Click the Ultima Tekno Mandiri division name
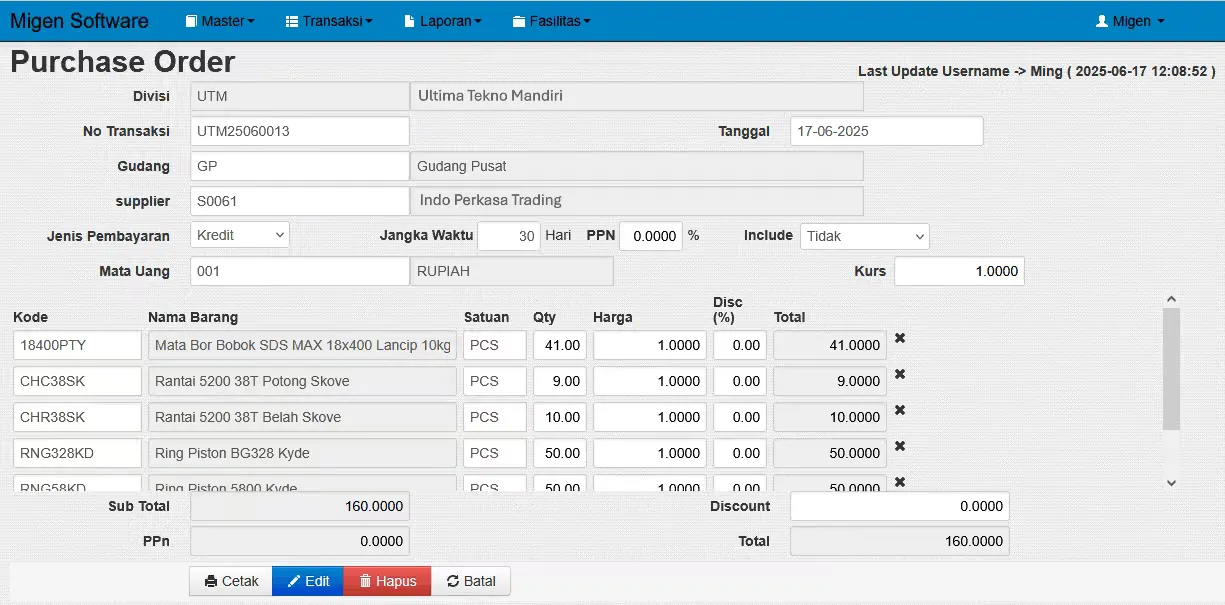Viewport: 1225px width, 605px height. [637, 96]
